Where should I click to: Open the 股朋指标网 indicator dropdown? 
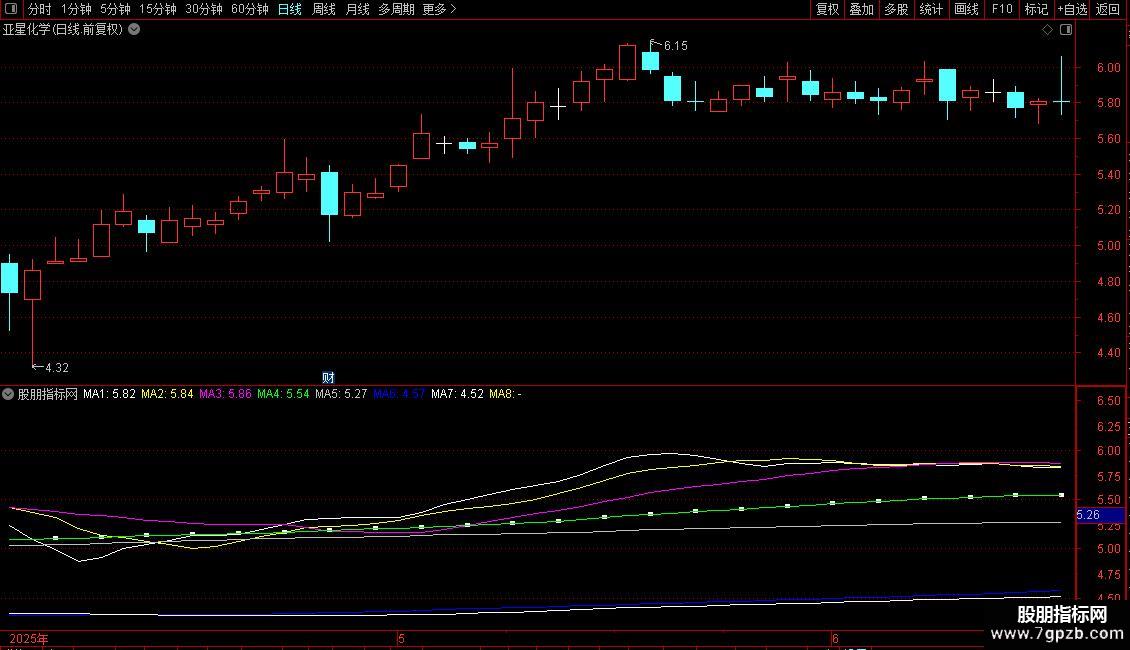[x=8, y=394]
